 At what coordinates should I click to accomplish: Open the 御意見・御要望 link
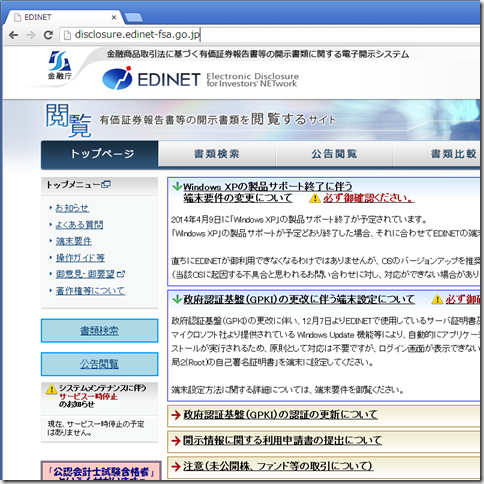85,274
